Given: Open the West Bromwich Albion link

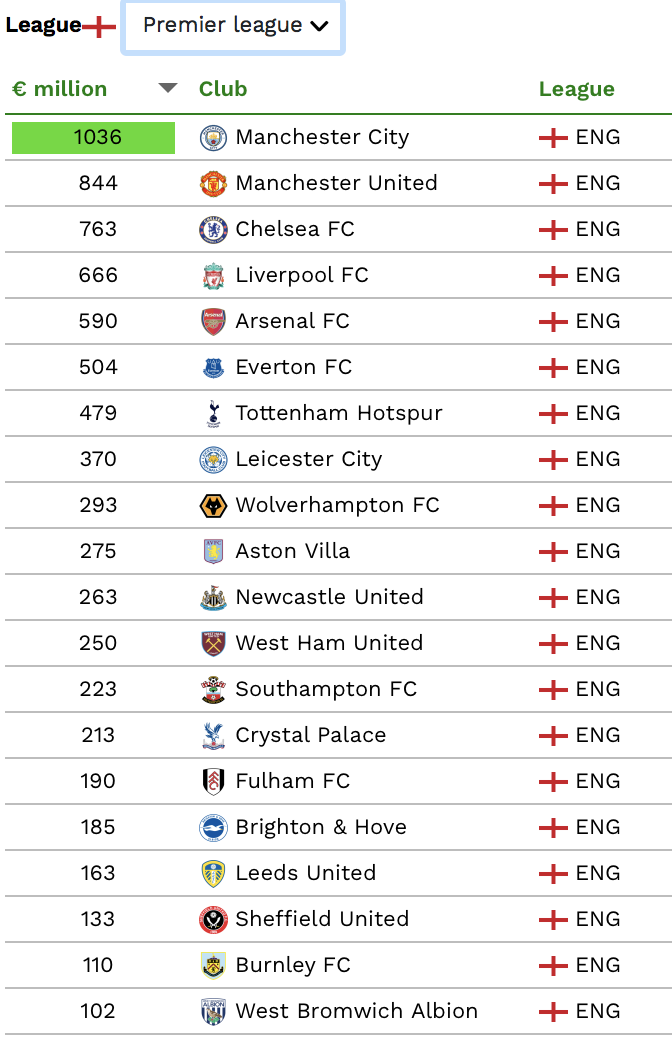Looking at the screenshot, I should pyautogui.click(x=356, y=1011).
